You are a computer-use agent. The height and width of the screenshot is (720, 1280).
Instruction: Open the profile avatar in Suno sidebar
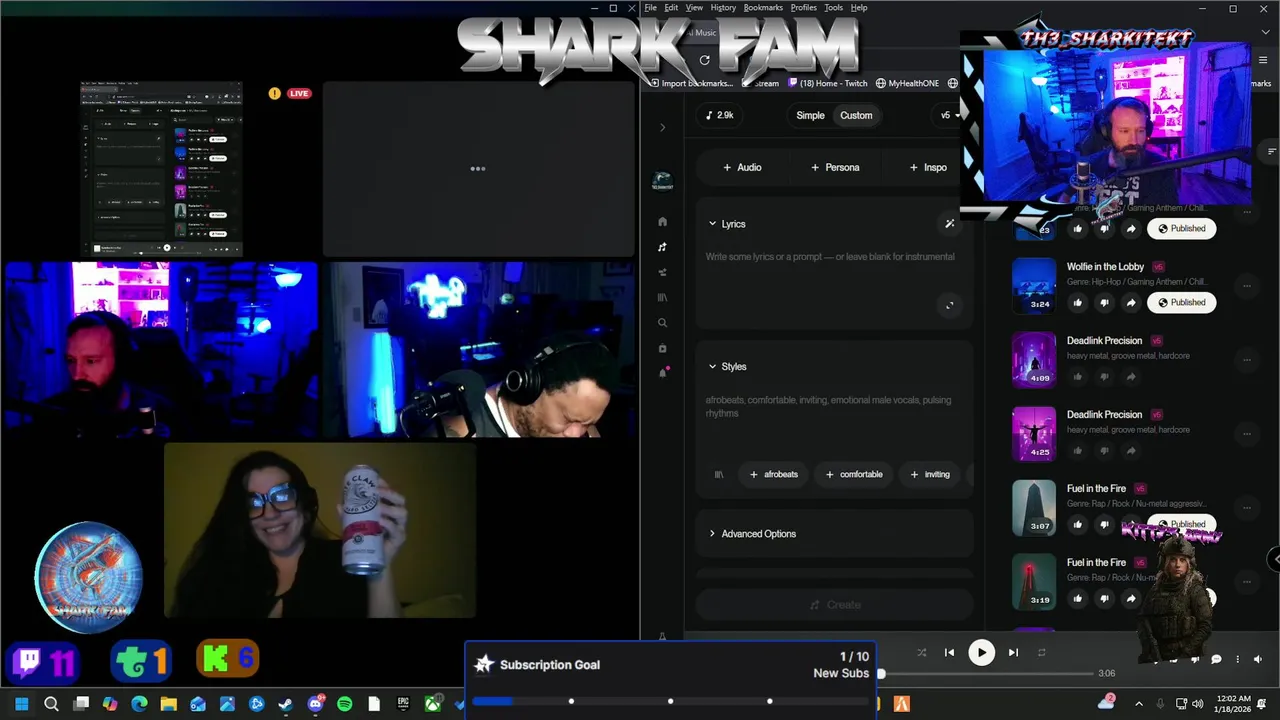(662, 182)
